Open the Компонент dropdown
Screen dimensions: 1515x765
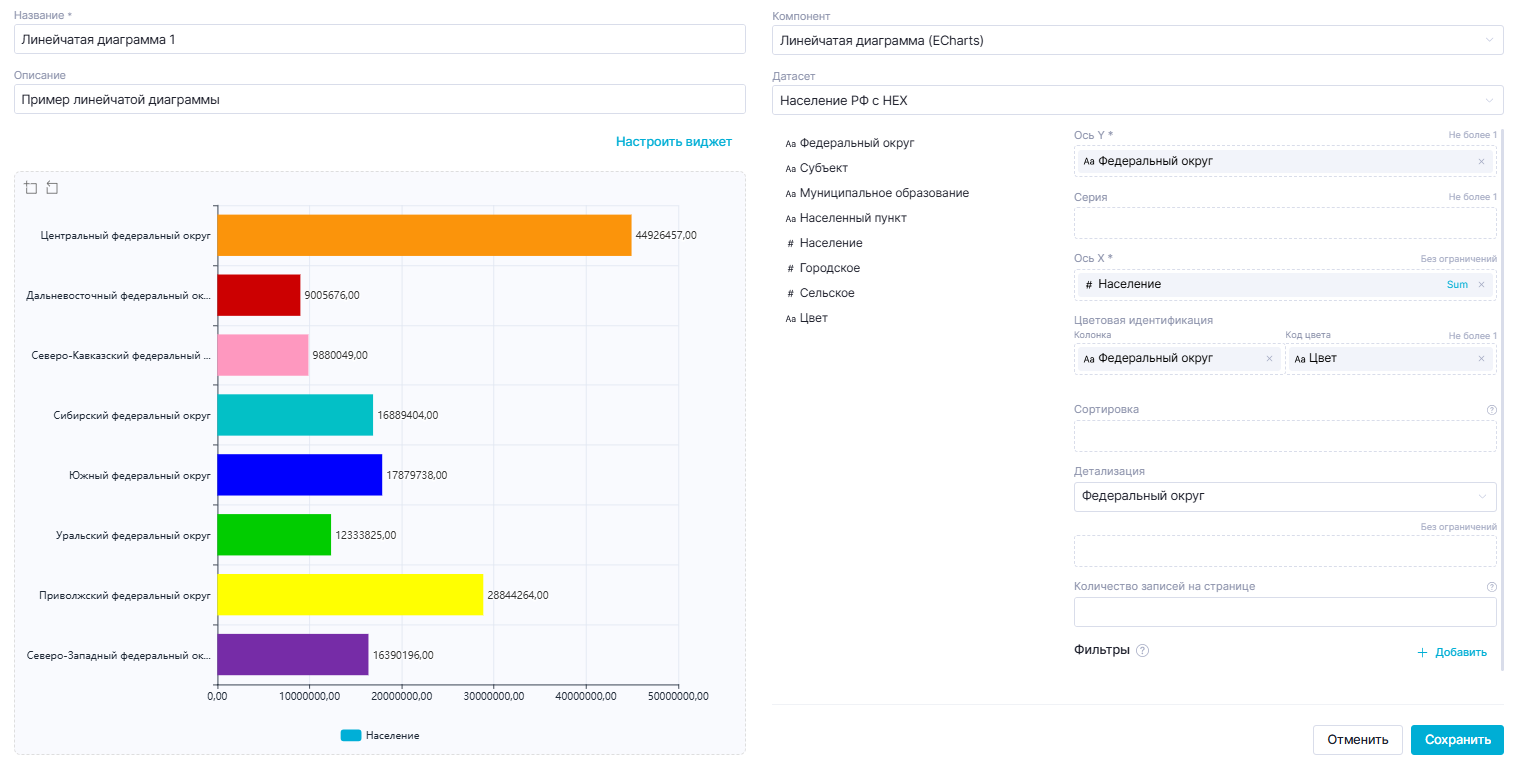point(1137,40)
